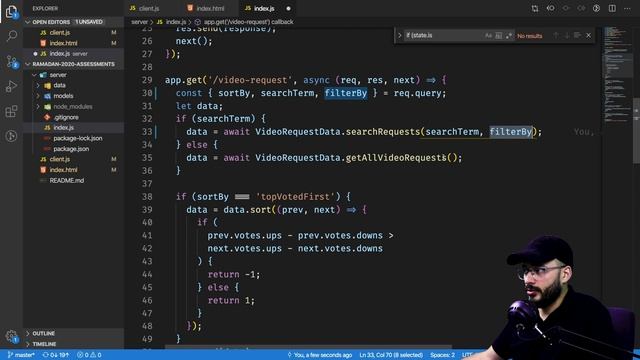Open client.js from Open Editors list

[x=60, y=33]
